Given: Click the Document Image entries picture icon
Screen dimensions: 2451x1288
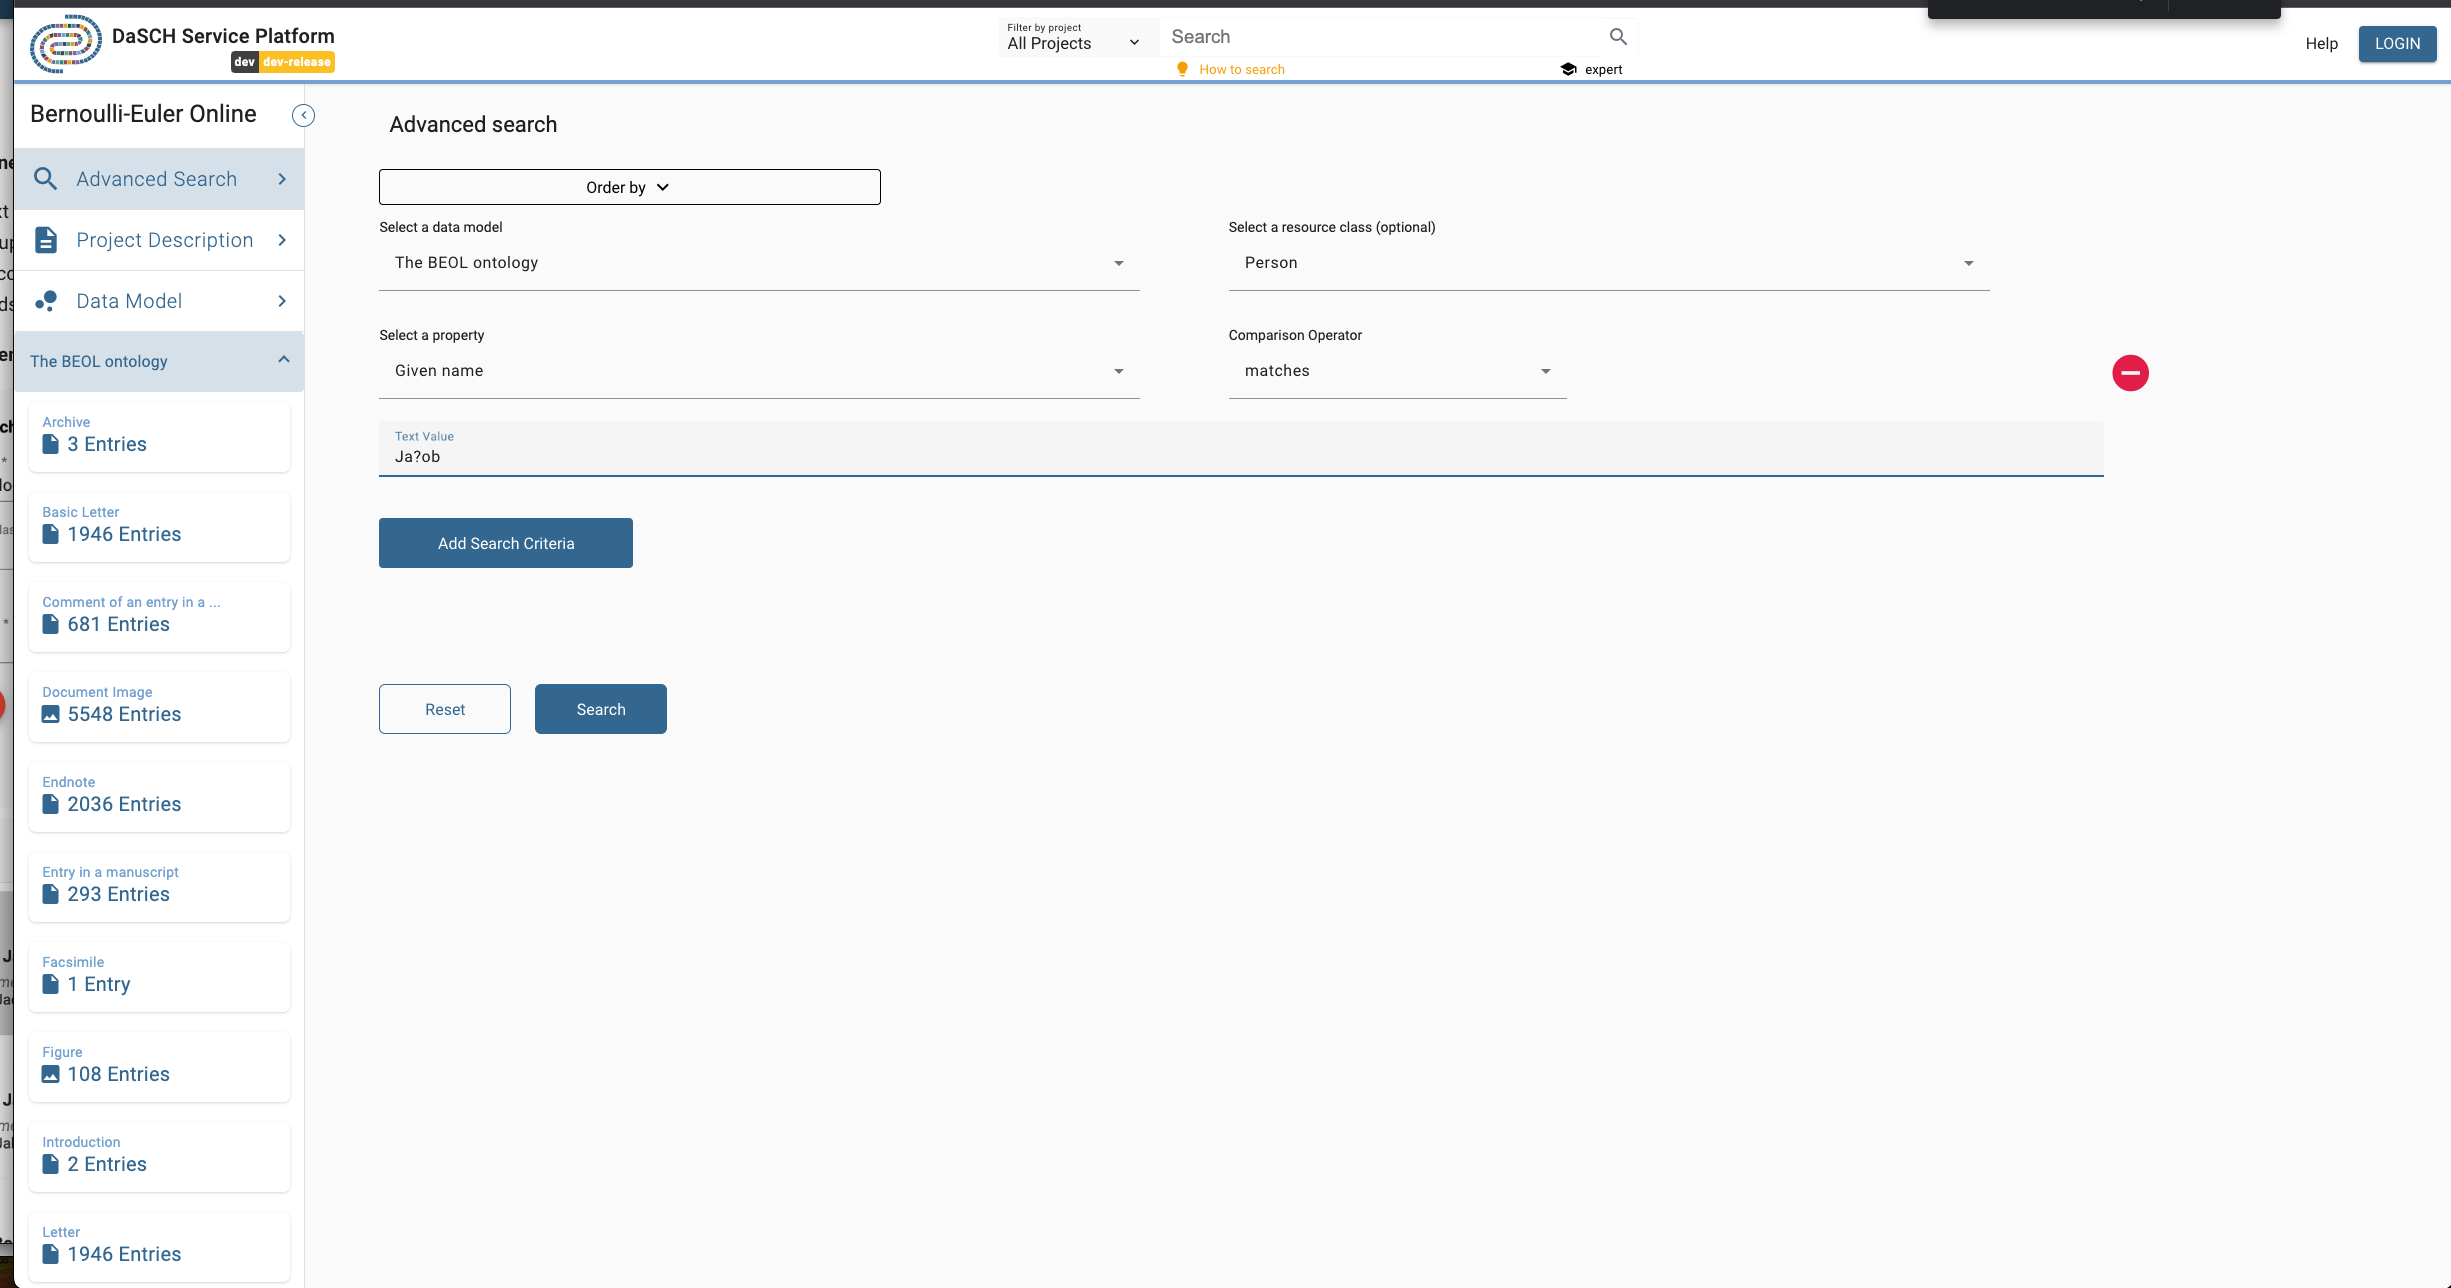Looking at the screenshot, I should [51, 714].
